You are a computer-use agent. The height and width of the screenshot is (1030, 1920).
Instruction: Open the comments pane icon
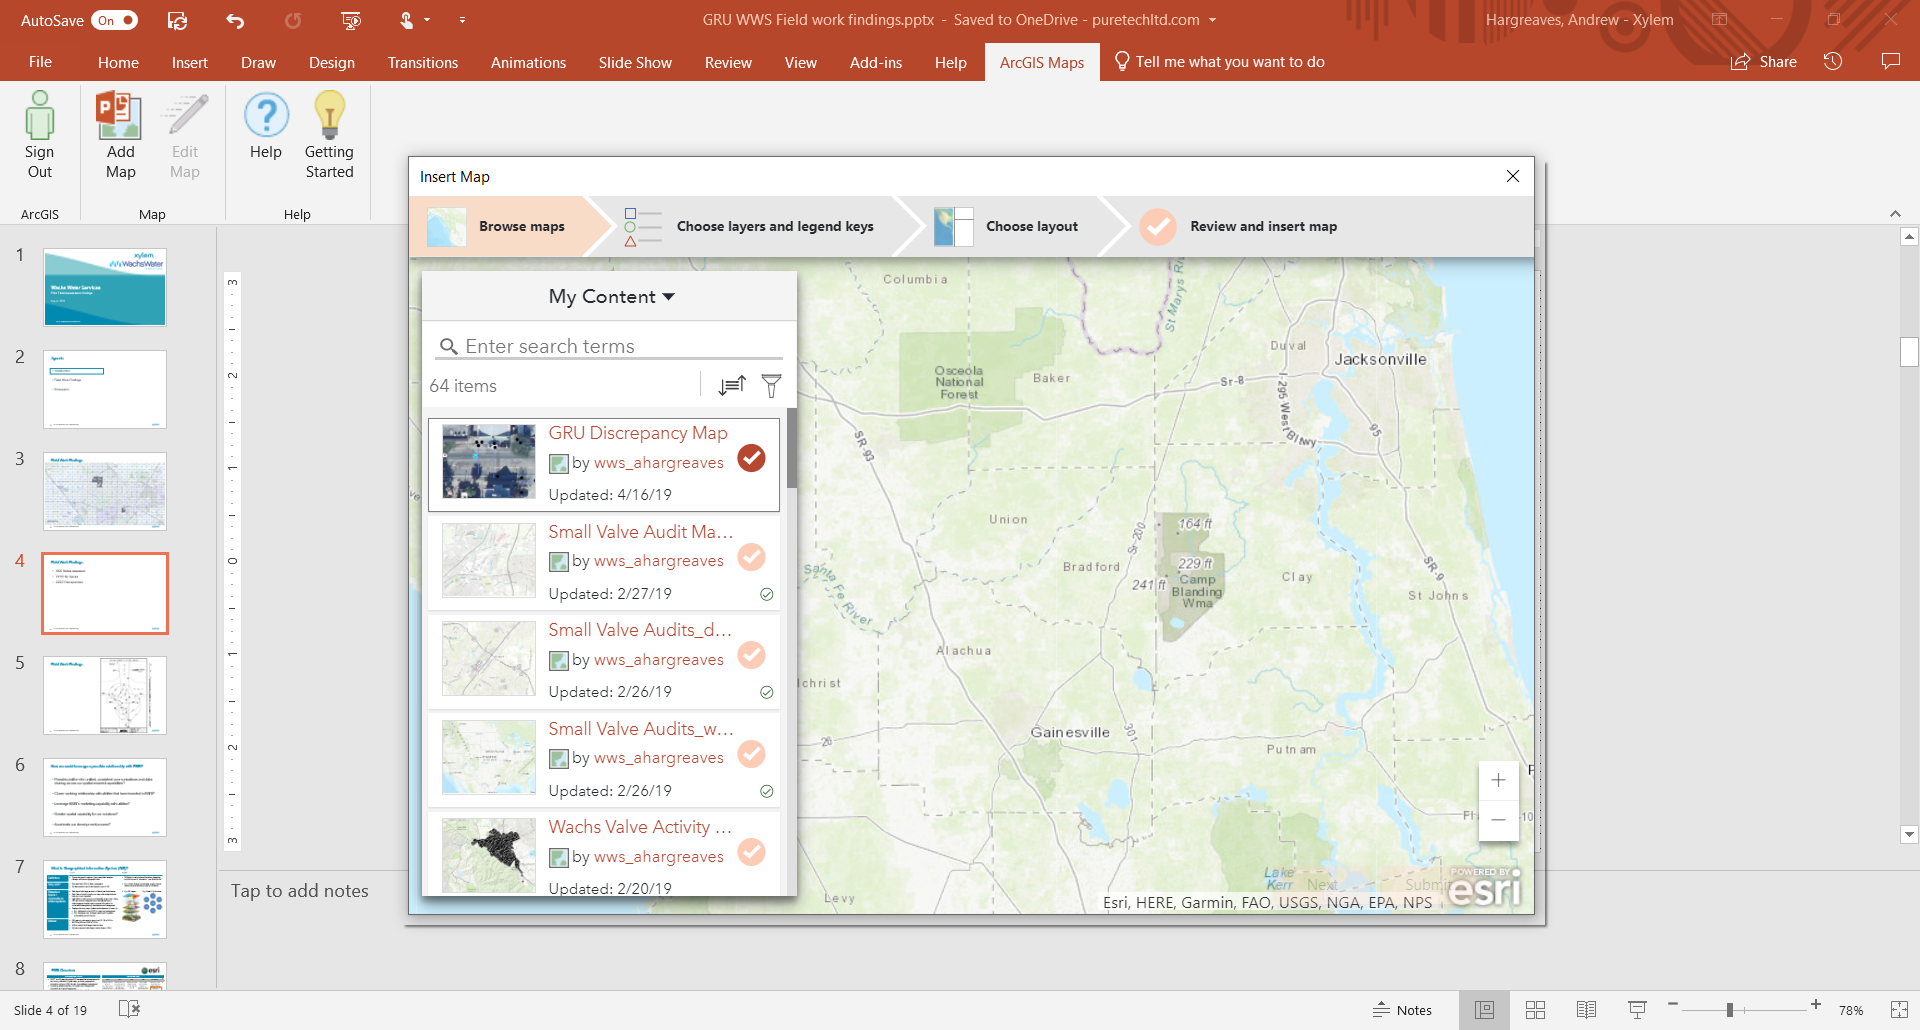(x=1890, y=62)
